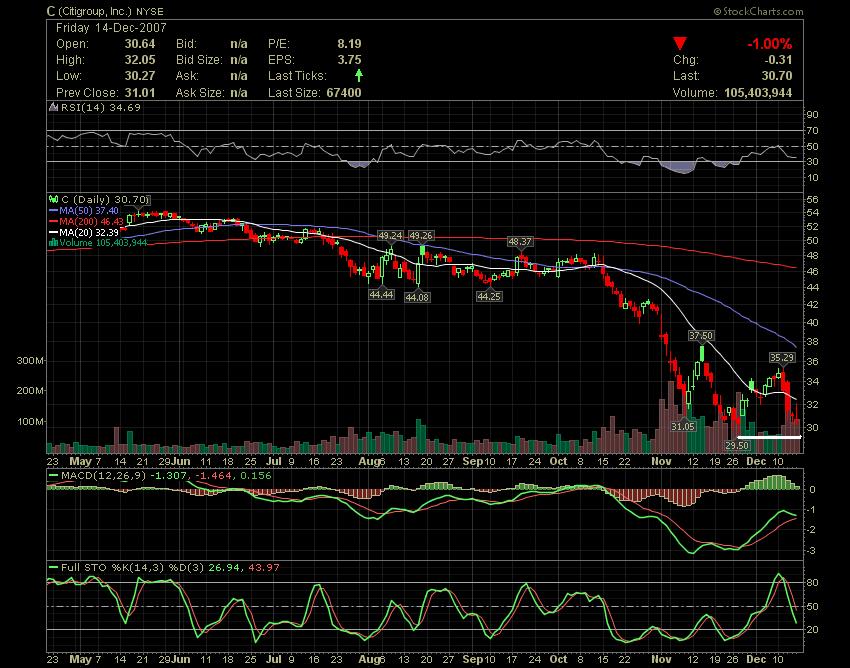850x668 pixels.
Task: Click the 35.29 December high label
Action: point(782,357)
